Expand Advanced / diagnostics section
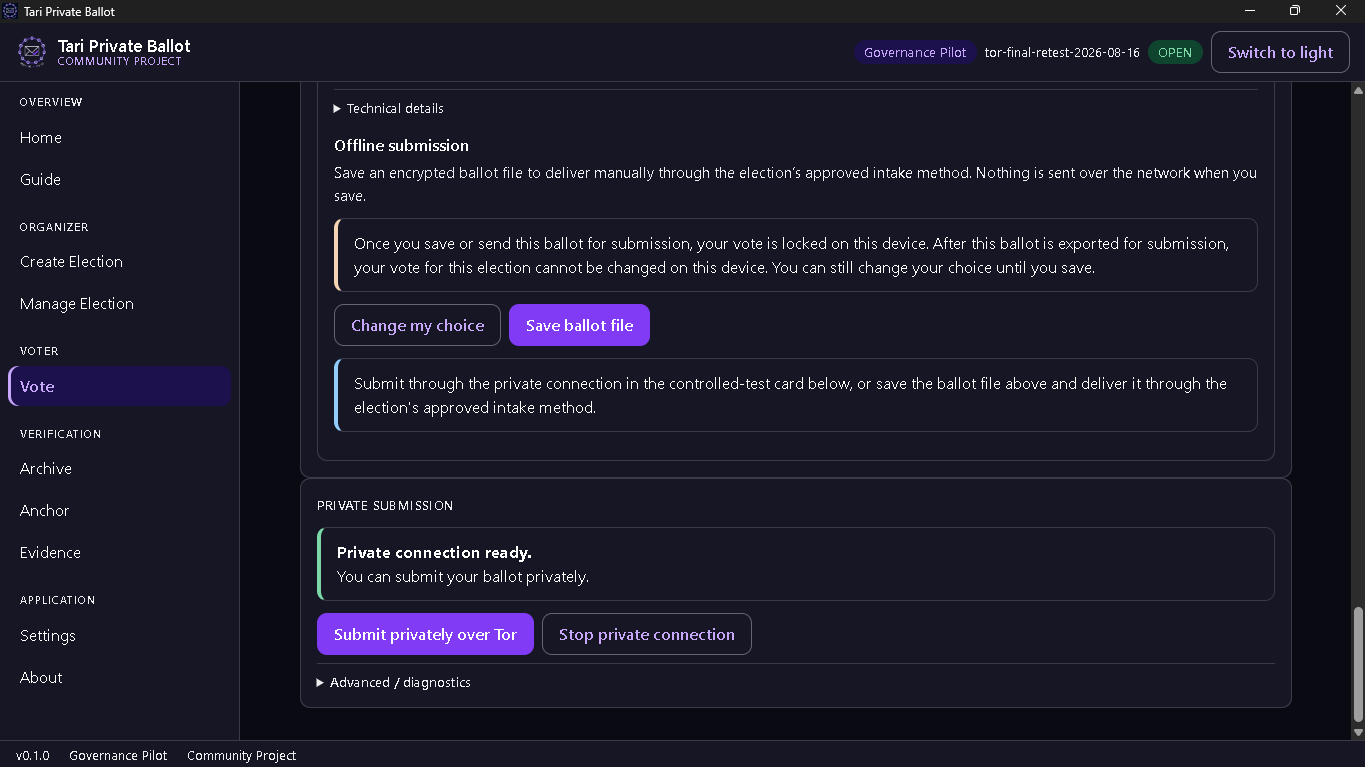 pos(394,682)
